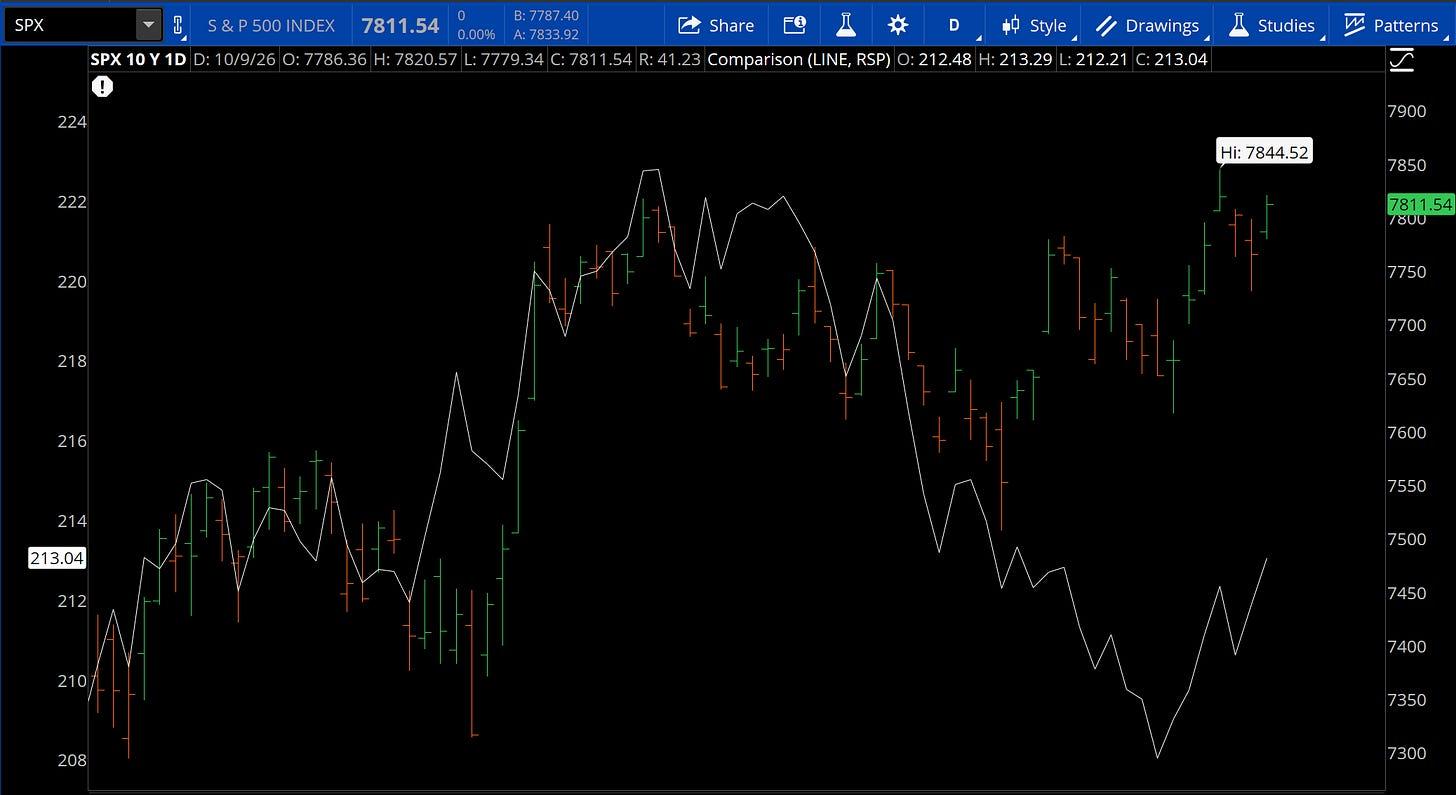Open the Drawings menu
The width and height of the screenshot is (1456, 795).
[x=1148, y=25]
